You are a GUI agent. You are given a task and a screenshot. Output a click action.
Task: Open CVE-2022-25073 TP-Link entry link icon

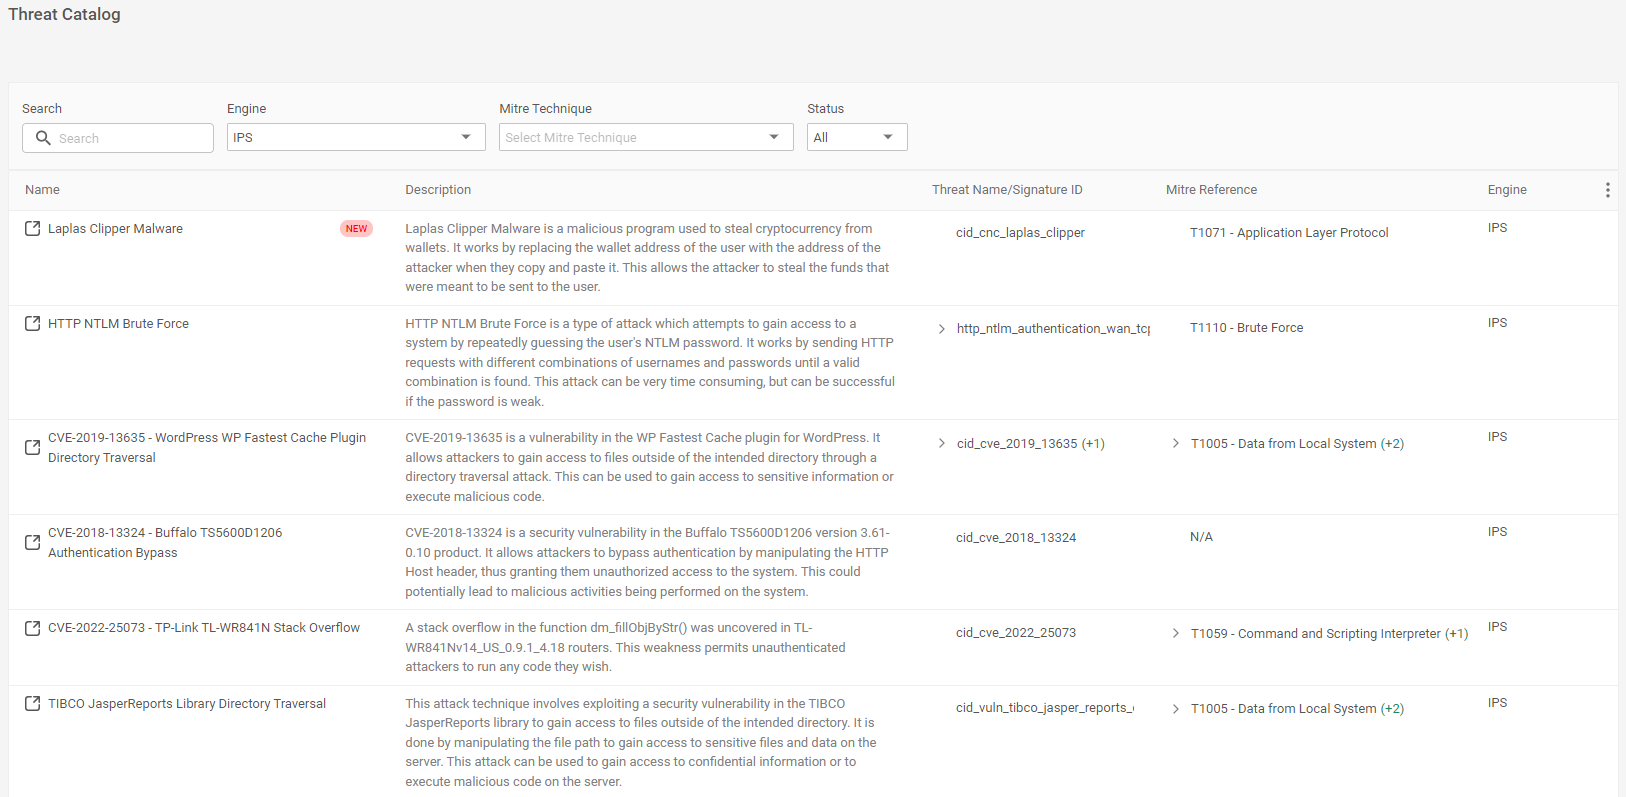[x=32, y=628]
